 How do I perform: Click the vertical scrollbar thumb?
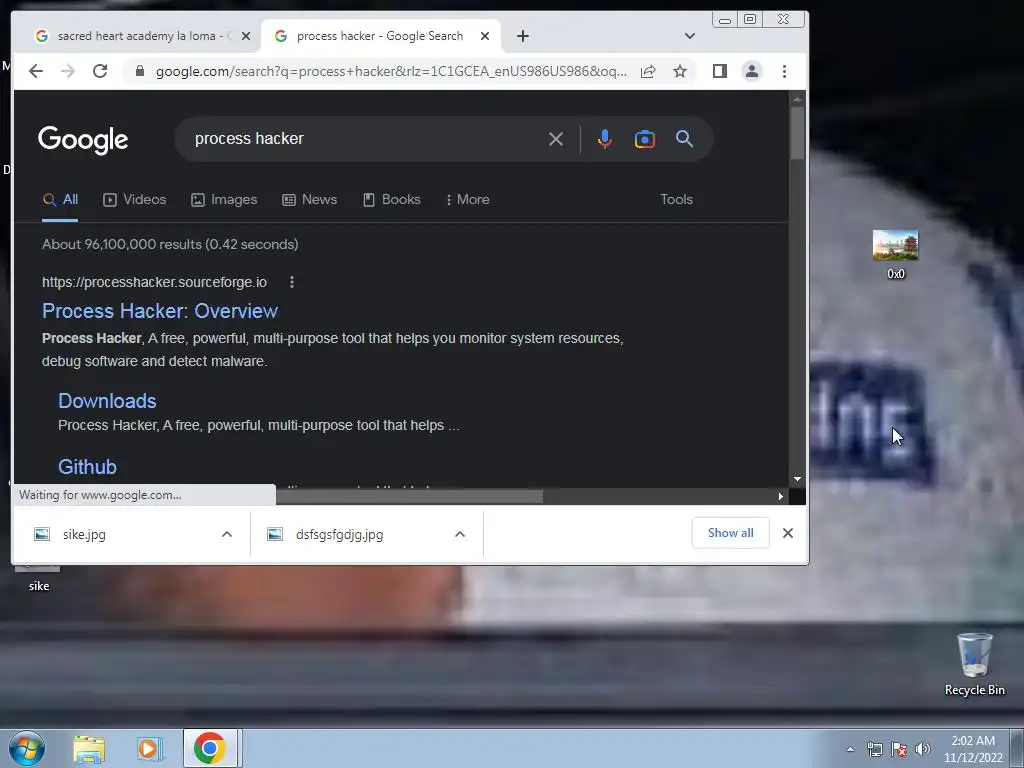[797, 133]
